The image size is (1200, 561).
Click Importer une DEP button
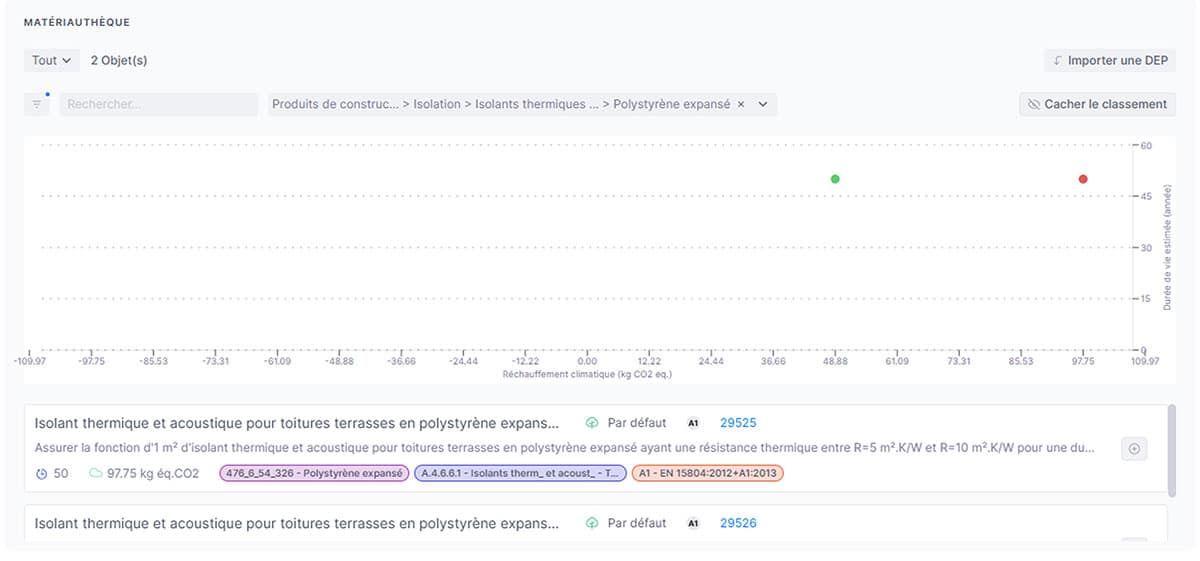click(1109, 60)
